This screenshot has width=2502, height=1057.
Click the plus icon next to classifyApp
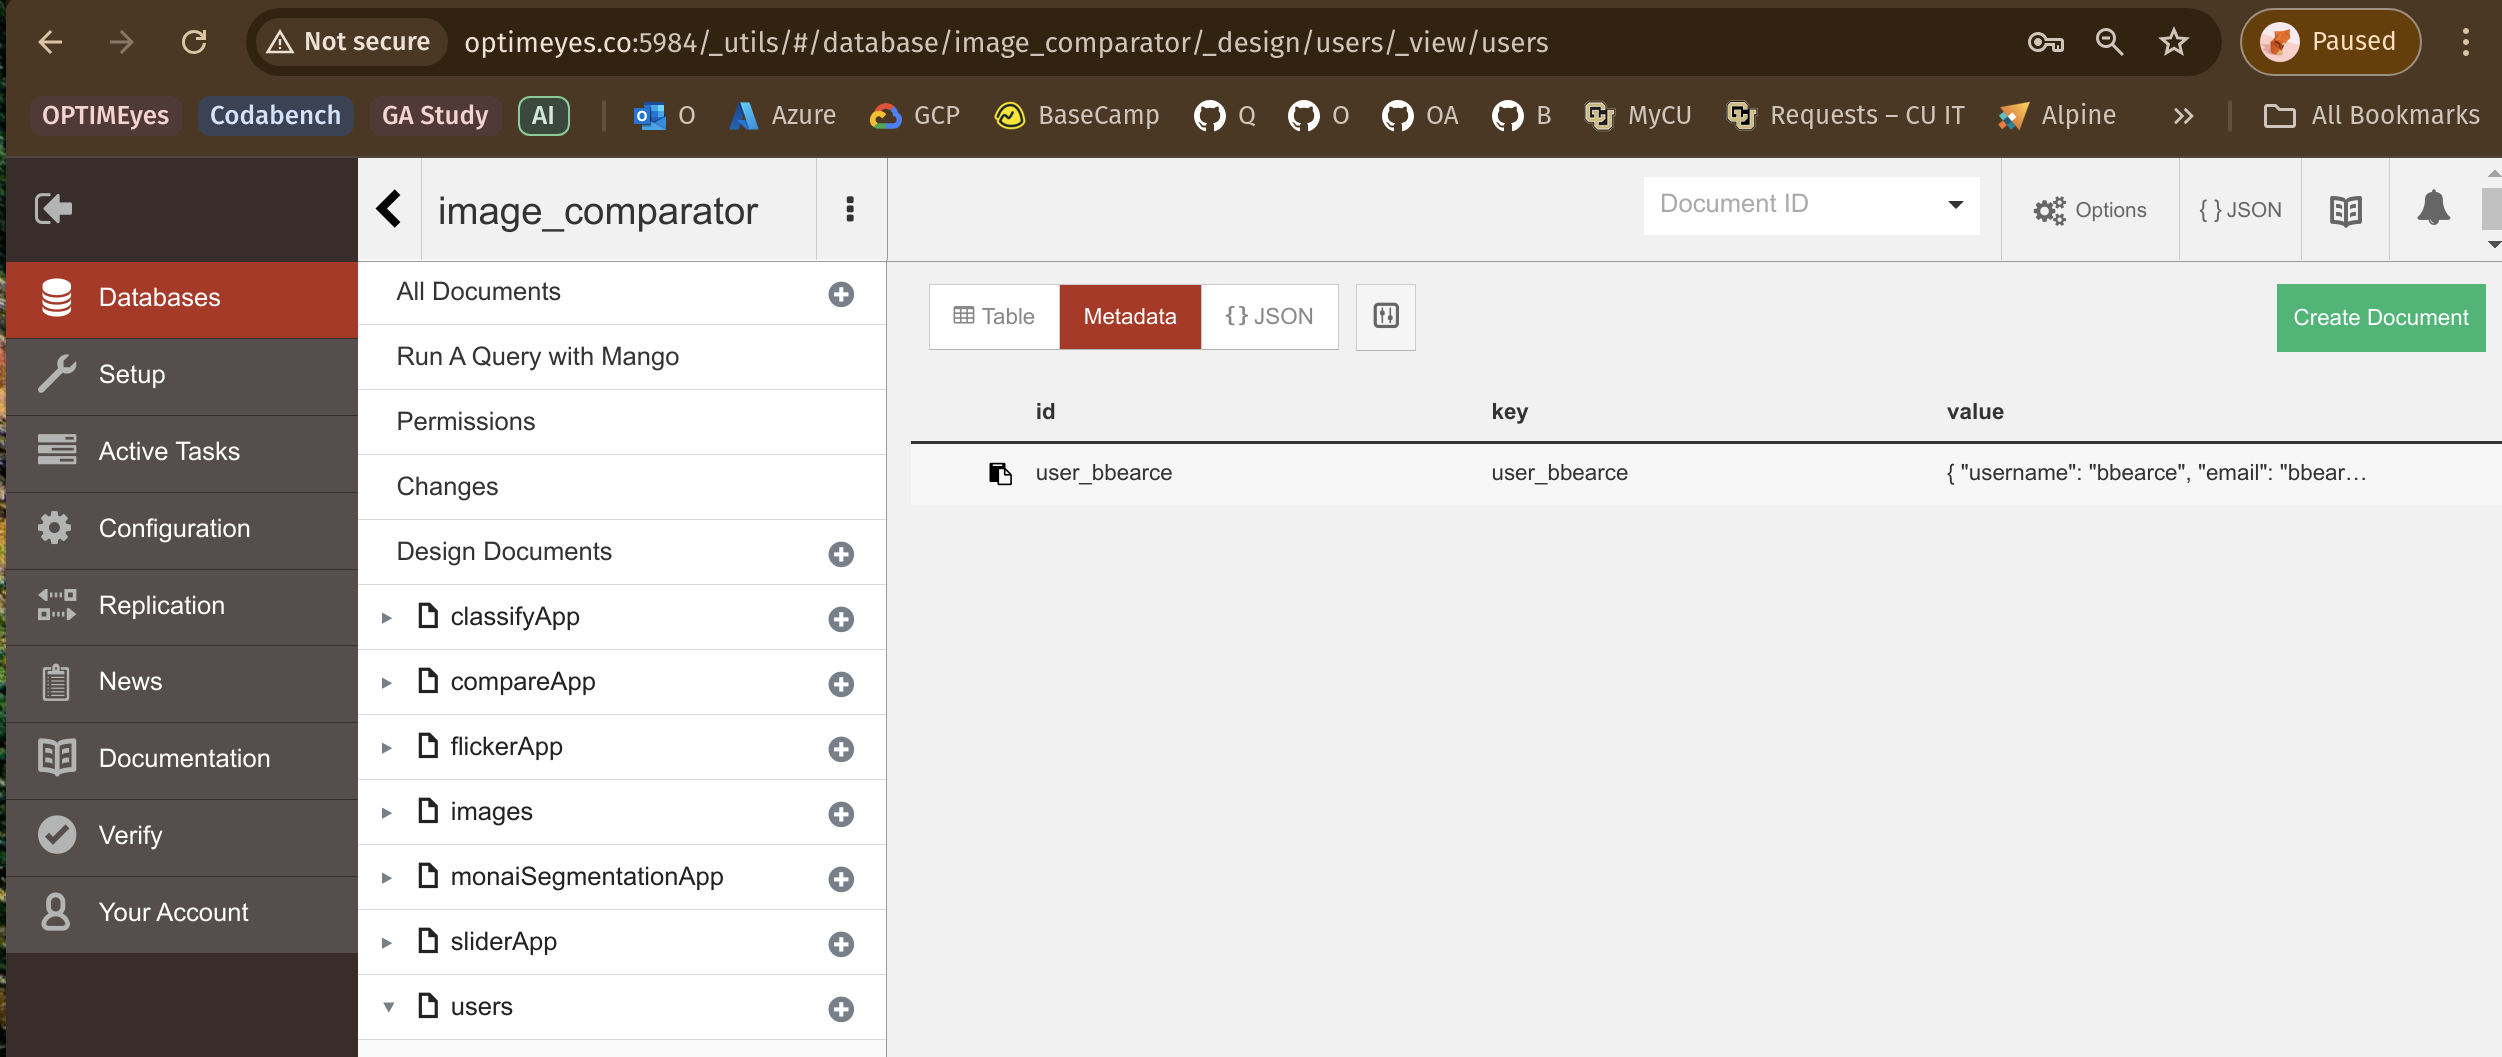tap(841, 619)
